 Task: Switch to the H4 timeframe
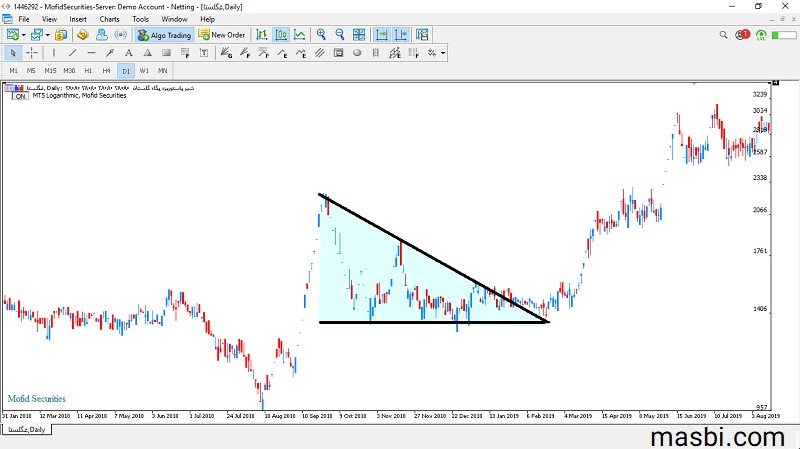tap(106, 70)
